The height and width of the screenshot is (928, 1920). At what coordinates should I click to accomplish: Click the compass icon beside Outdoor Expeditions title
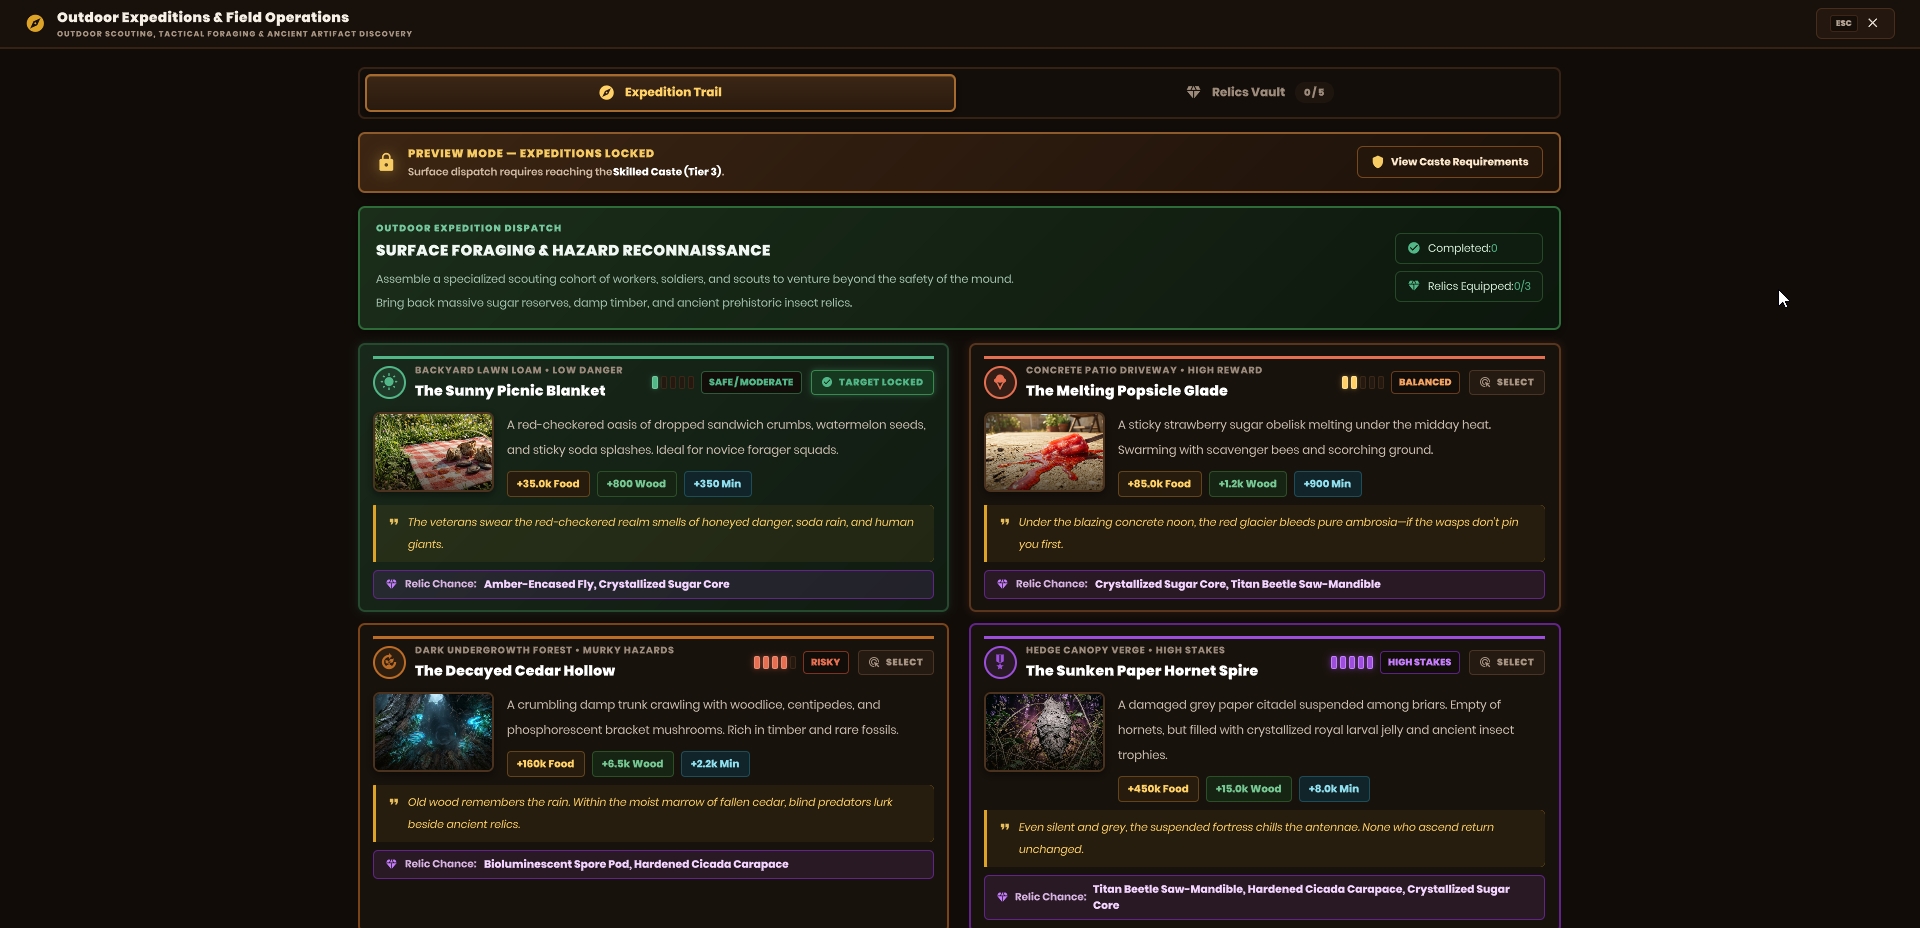tap(35, 23)
